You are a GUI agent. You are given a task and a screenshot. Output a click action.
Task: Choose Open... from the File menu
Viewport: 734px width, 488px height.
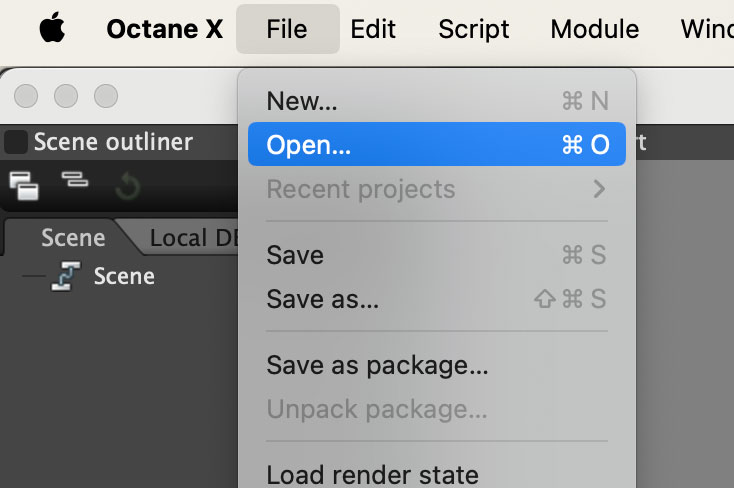click(309, 145)
